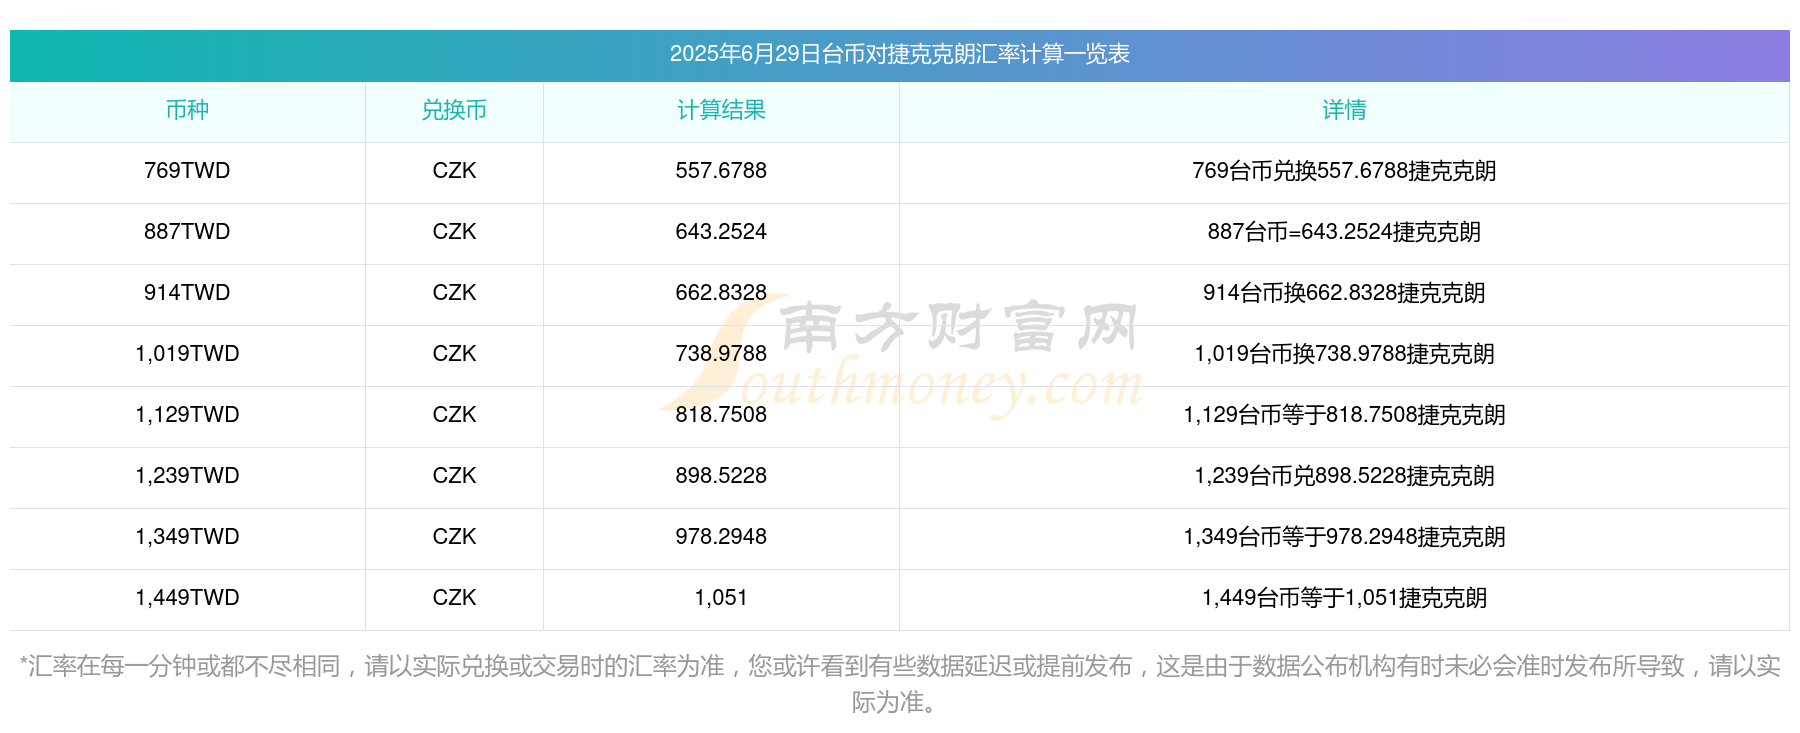Viewport: 1800px width, 733px height.
Task: Click the '币种' column header
Action: 187,110
